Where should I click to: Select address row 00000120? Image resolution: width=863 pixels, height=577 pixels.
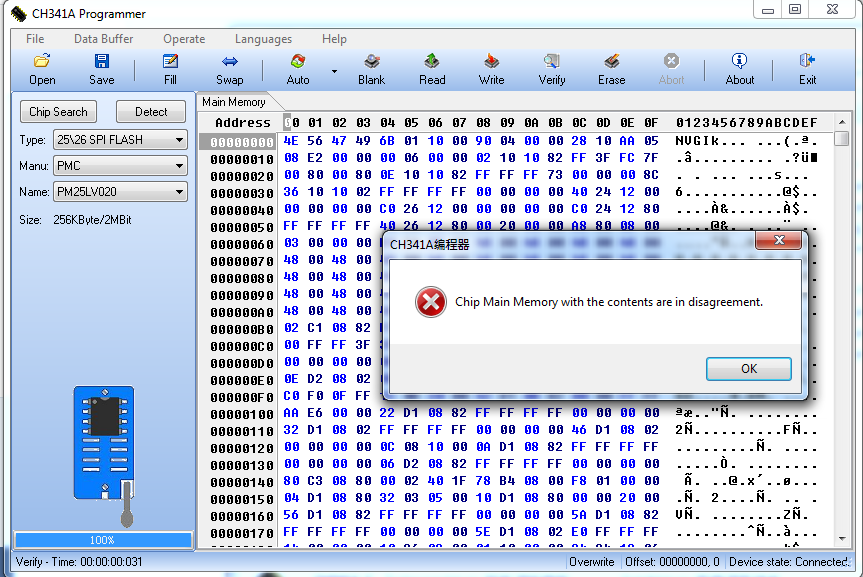click(x=242, y=448)
